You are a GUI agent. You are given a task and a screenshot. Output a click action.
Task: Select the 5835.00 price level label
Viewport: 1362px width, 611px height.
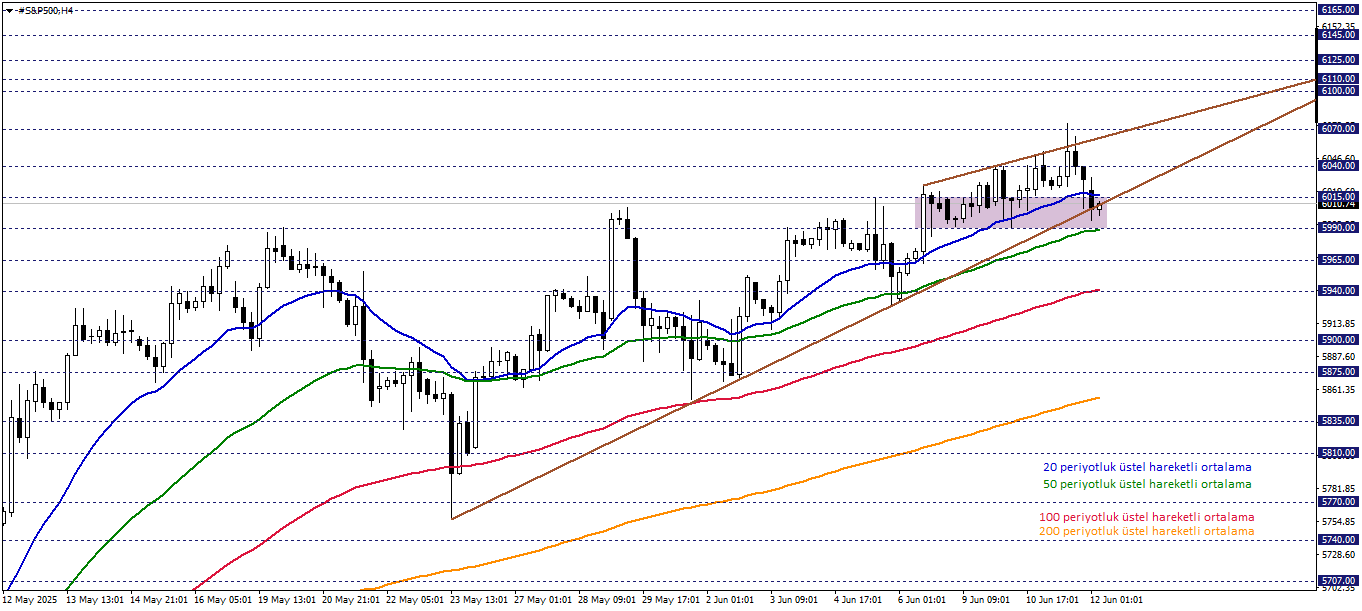(1338, 421)
